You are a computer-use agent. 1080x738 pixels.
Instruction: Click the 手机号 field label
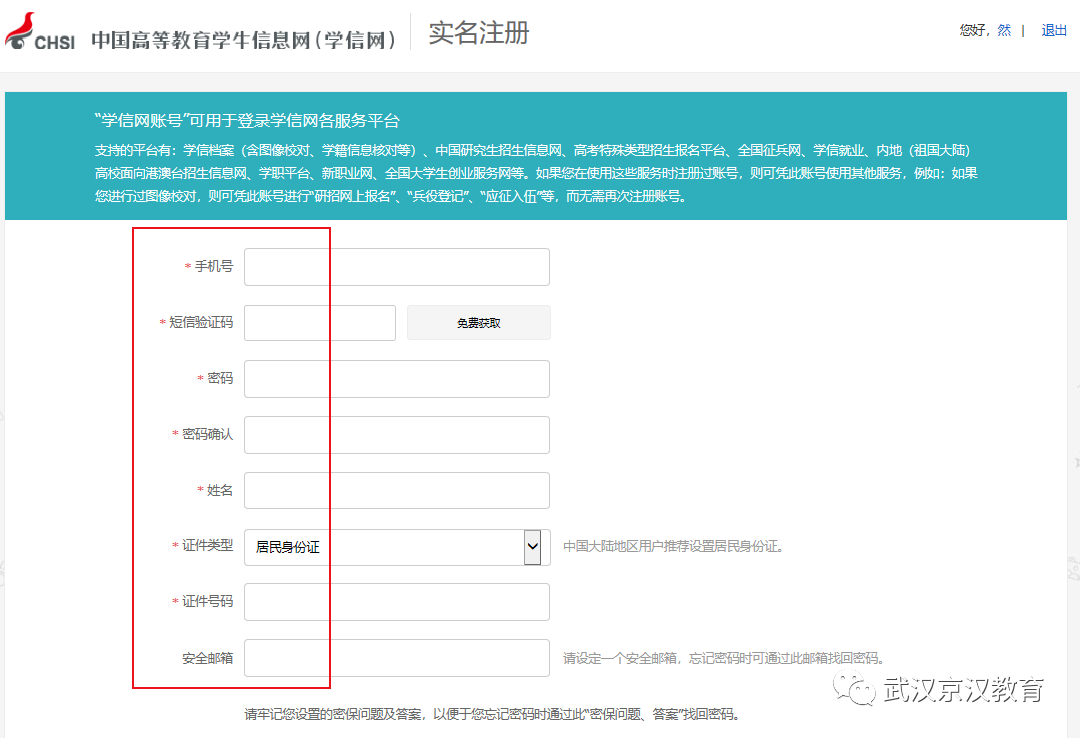(214, 266)
